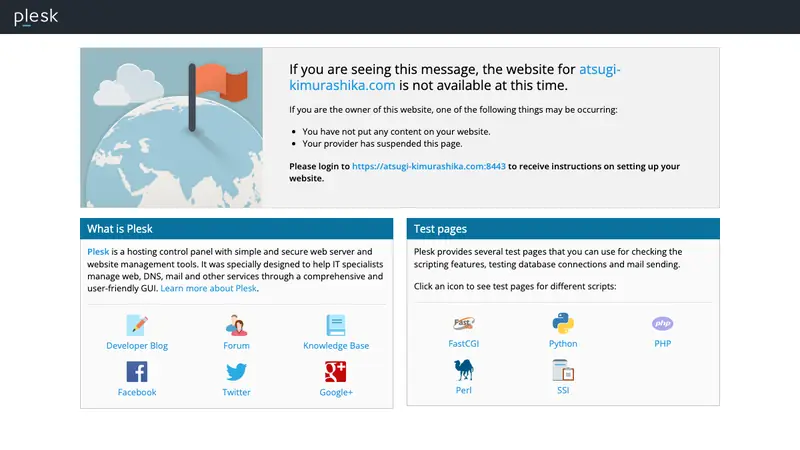800x450 pixels.
Task: Open the Developer Blog pencil icon
Action: 137,325
